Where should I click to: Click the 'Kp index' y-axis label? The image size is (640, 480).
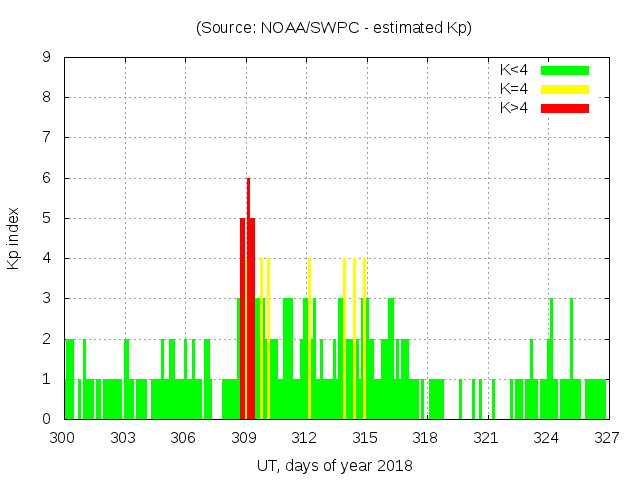coord(14,238)
